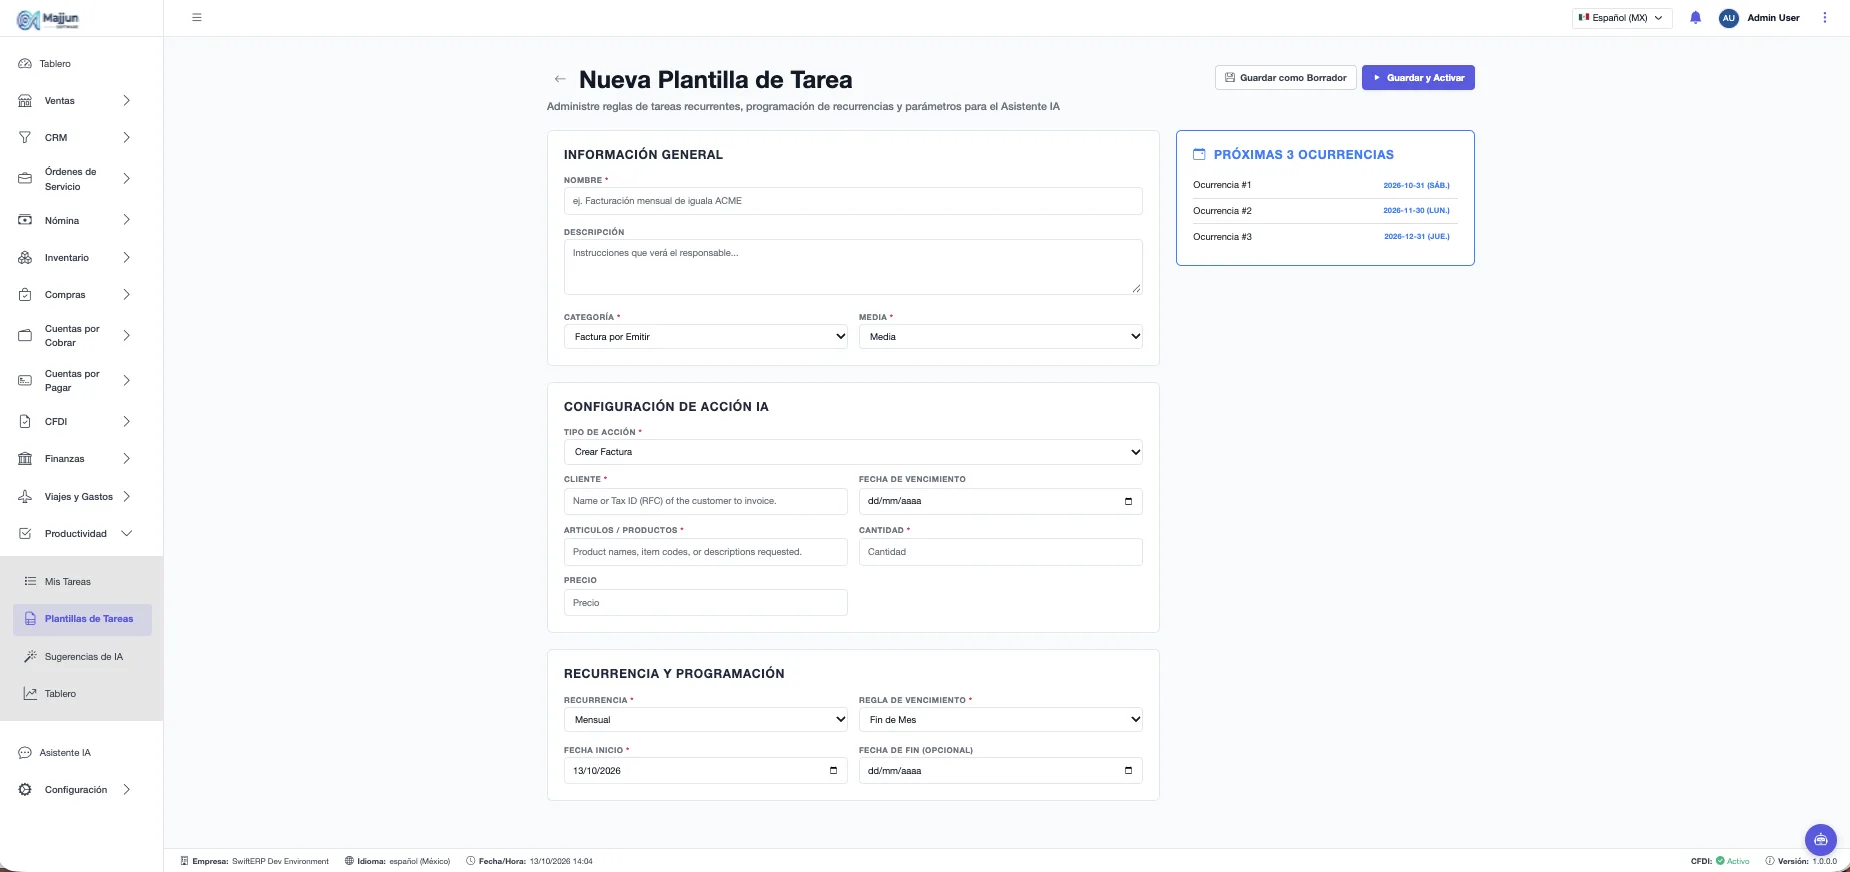
Task: Open the notifications bell
Action: point(1695,17)
